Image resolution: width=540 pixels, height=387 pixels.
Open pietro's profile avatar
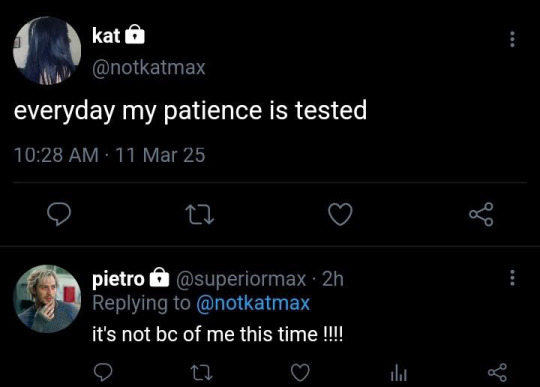click(x=47, y=299)
